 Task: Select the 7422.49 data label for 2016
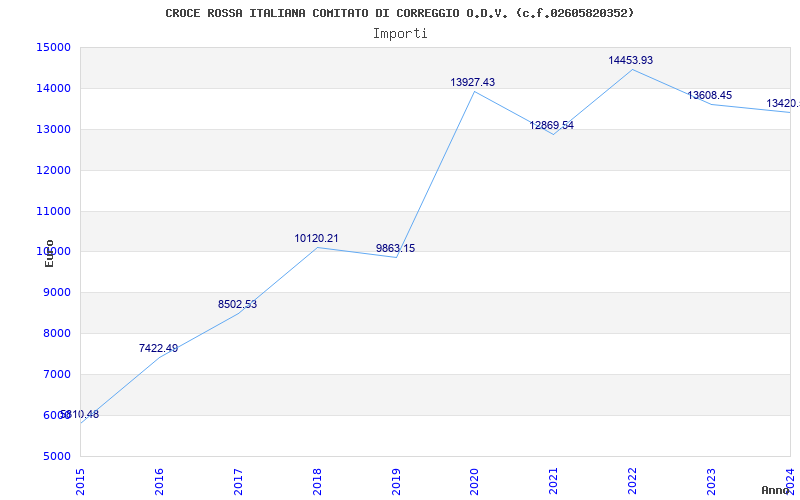(158, 348)
